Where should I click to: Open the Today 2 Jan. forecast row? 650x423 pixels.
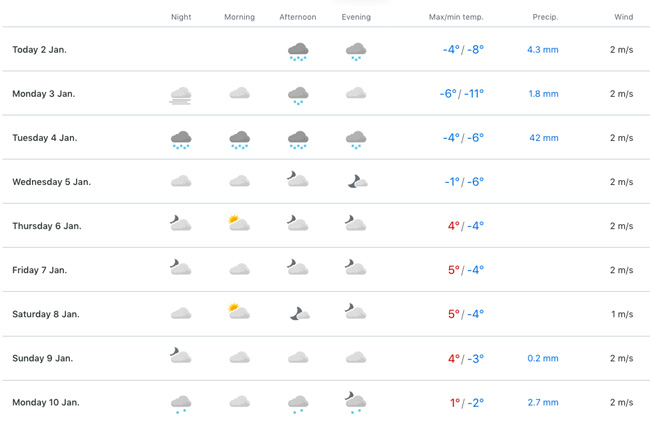(326, 49)
